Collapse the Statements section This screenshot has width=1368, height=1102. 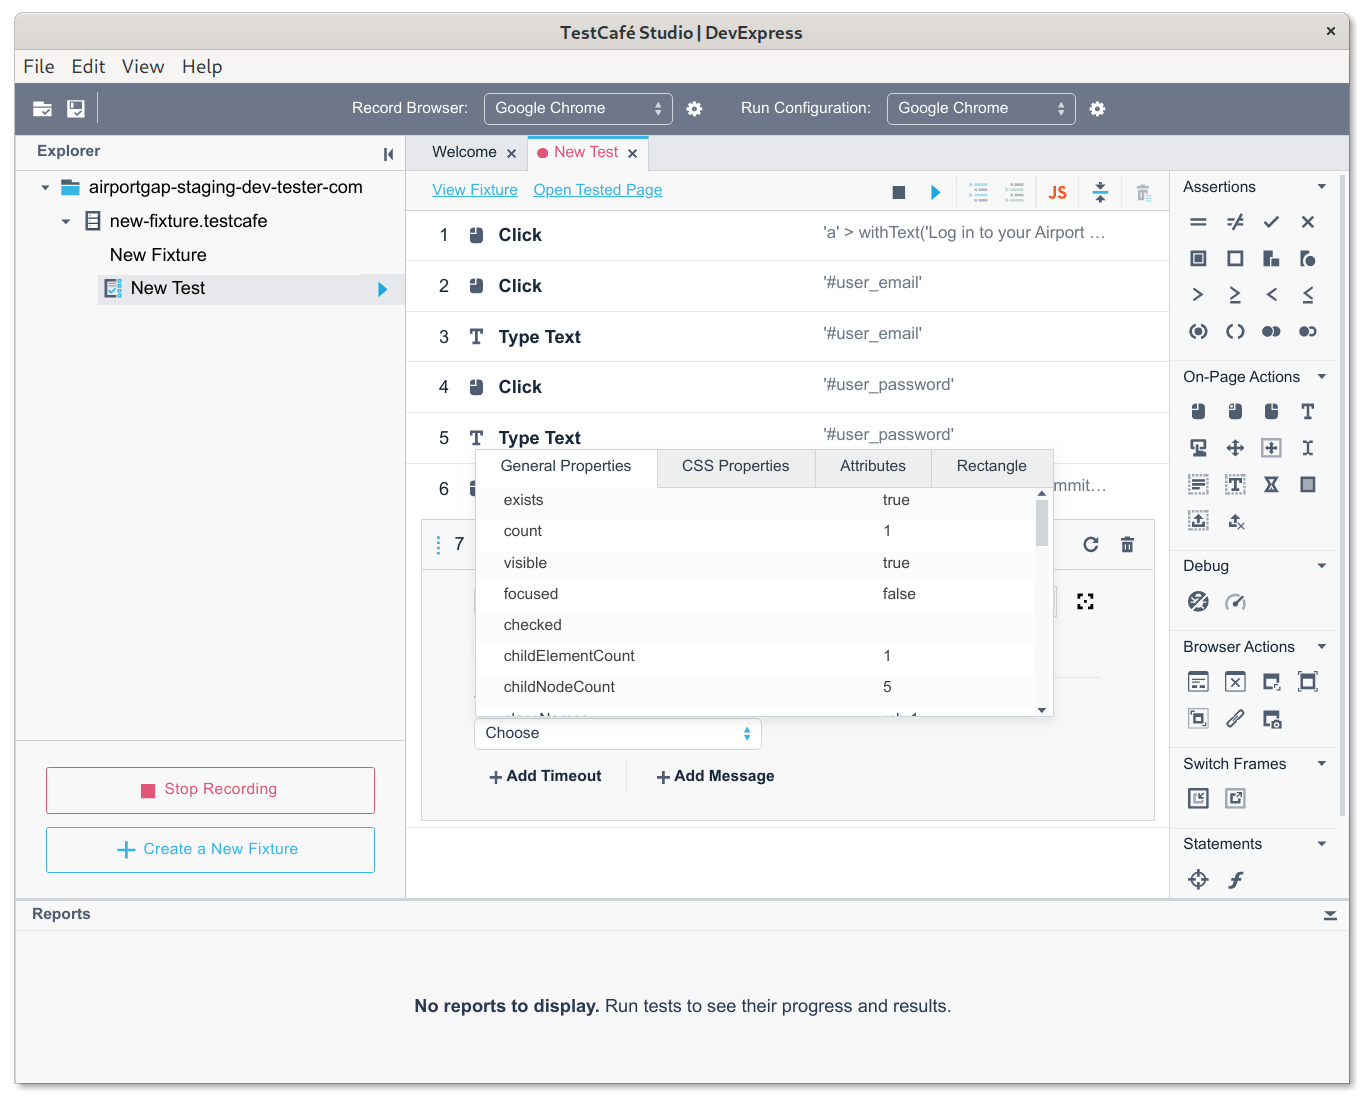coord(1322,844)
